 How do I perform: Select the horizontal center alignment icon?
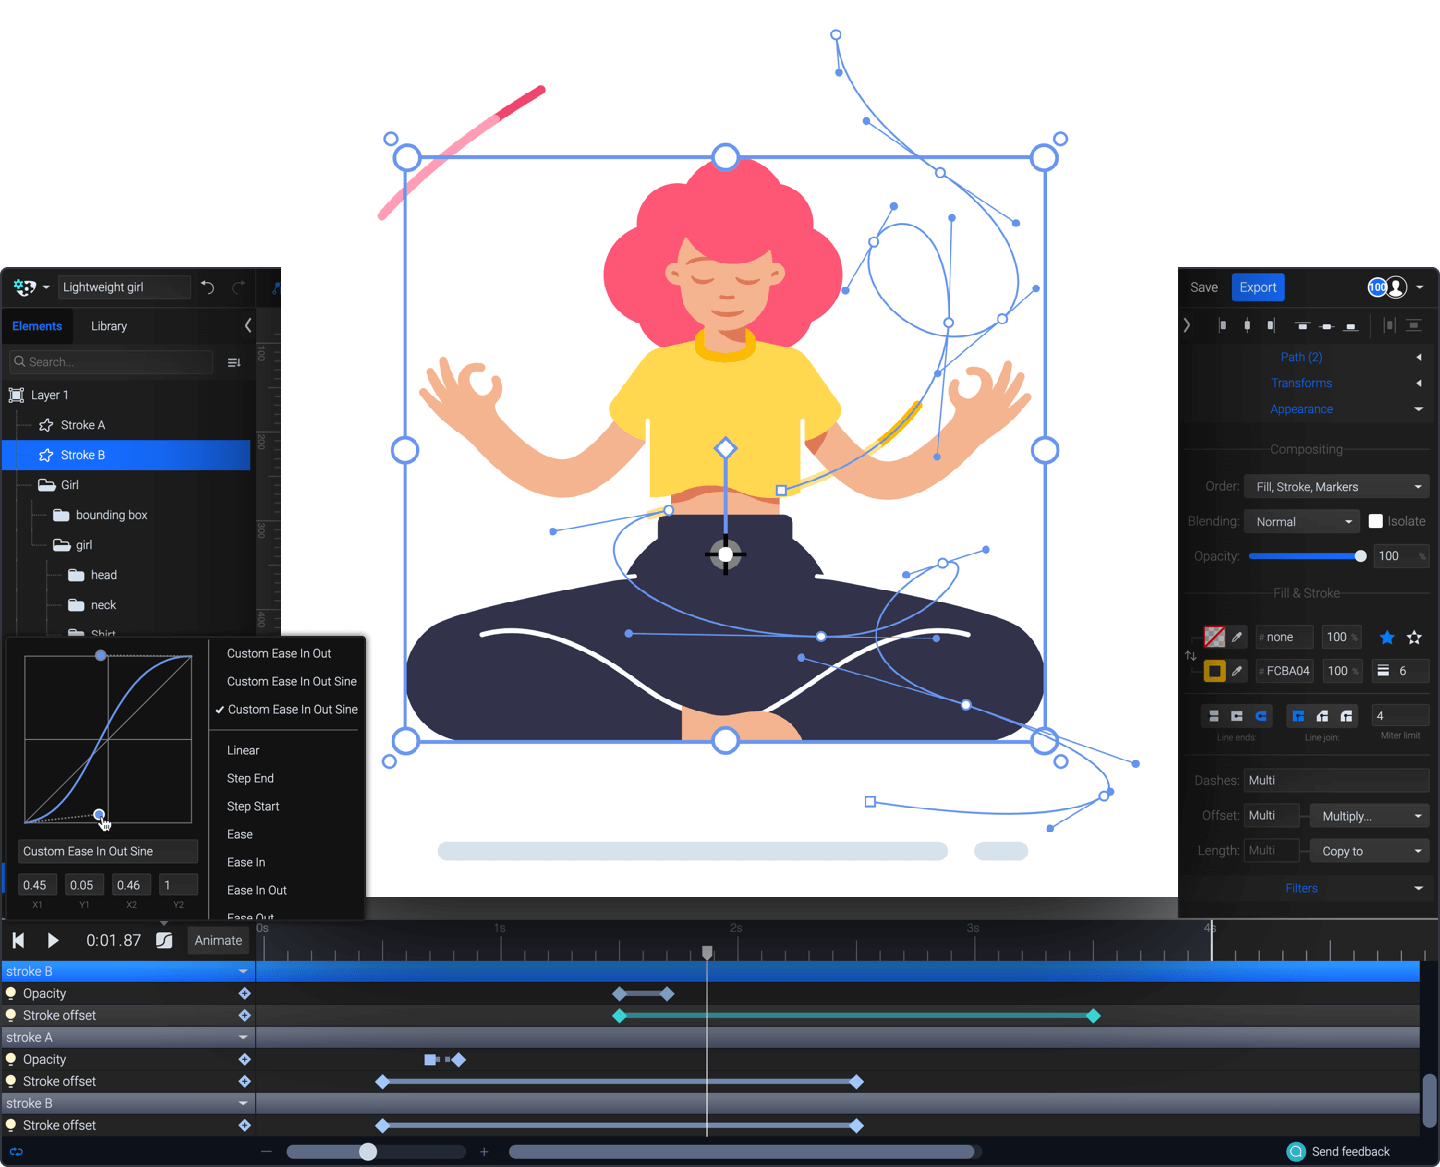point(1247,325)
